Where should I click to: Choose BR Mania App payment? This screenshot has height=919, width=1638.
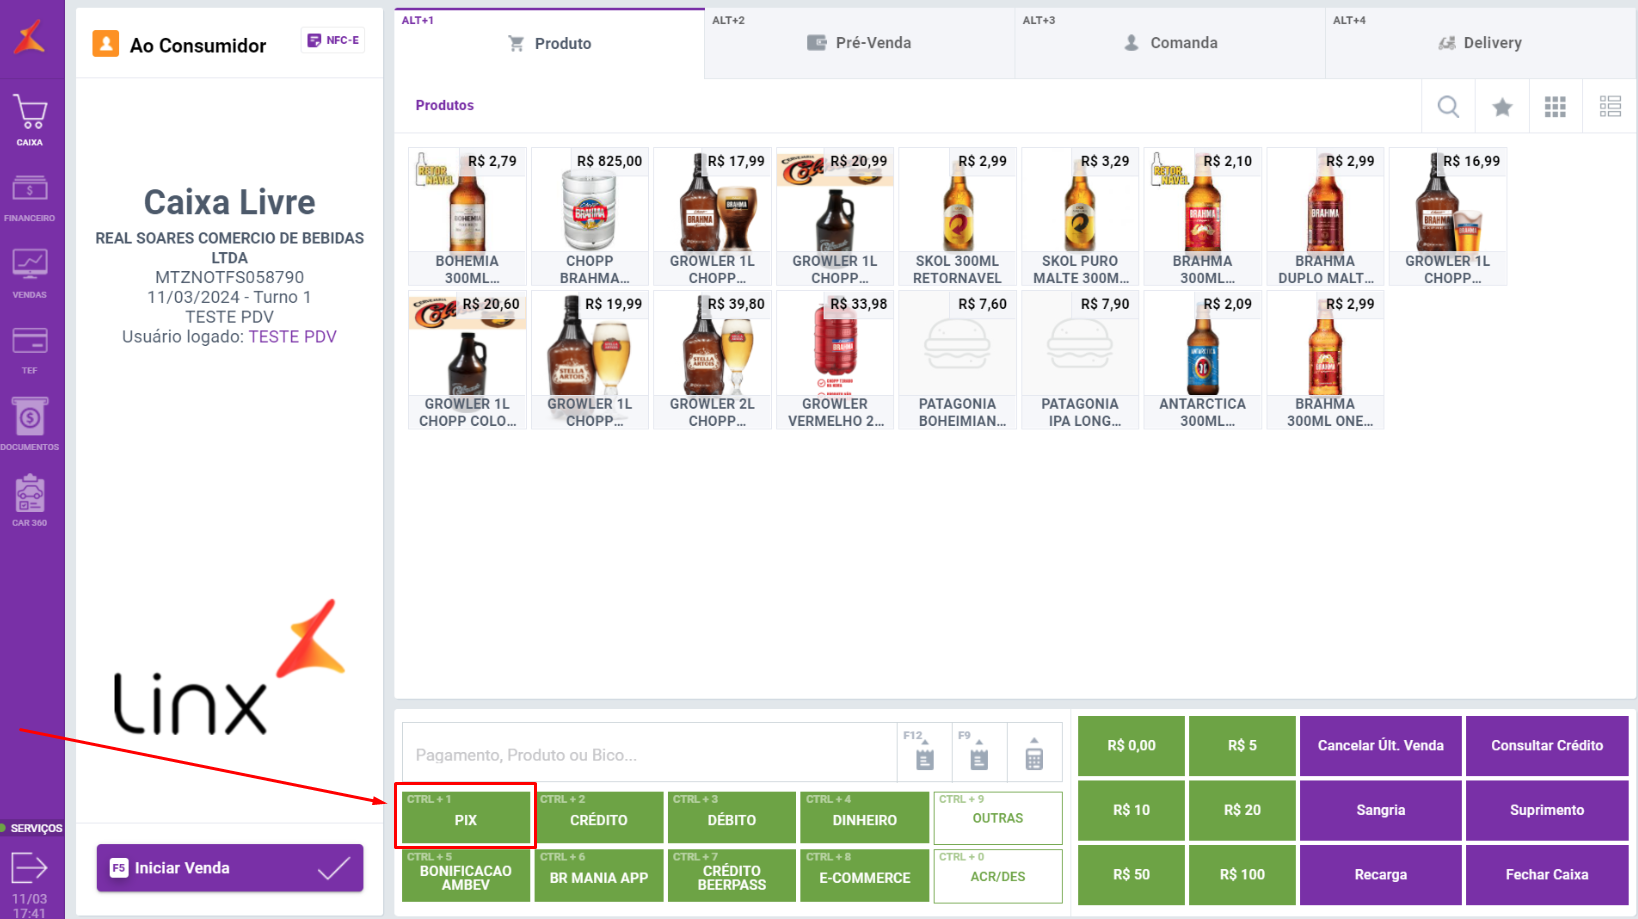click(599, 876)
